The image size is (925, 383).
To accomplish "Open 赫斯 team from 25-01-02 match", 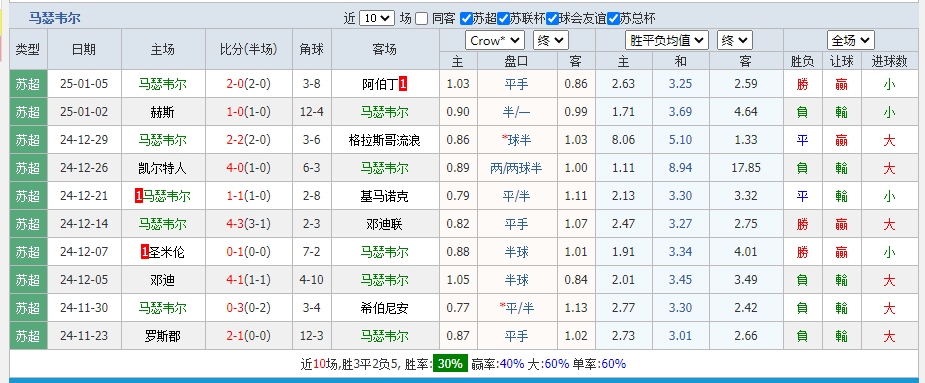I will [163, 112].
